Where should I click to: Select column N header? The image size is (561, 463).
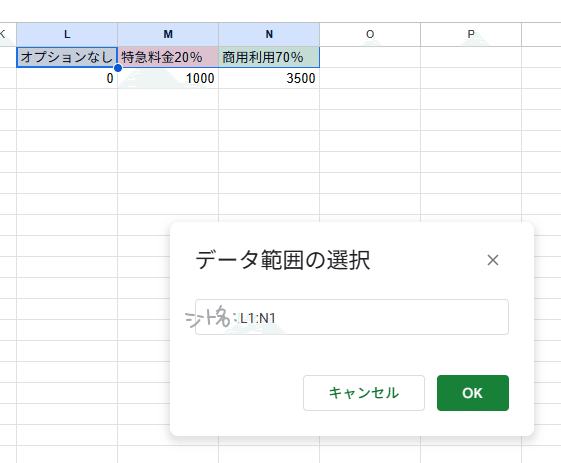[269, 34]
